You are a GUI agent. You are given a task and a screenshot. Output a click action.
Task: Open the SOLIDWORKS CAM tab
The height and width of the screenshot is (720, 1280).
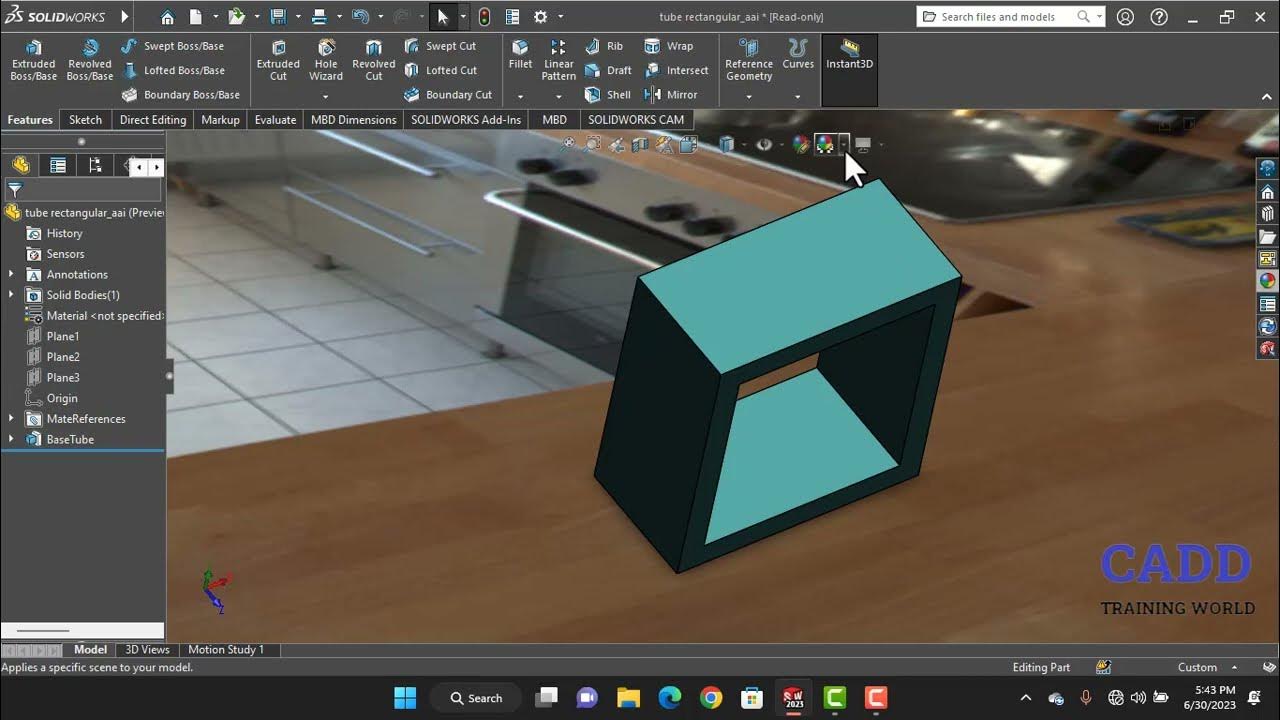636,119
